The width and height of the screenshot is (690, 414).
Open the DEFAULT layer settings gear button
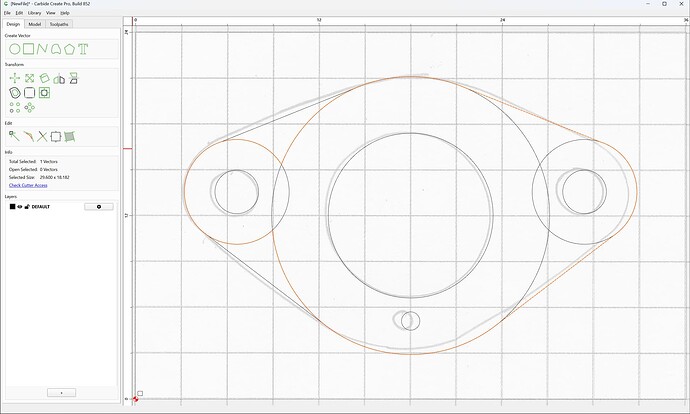click(x=99, y=207)
